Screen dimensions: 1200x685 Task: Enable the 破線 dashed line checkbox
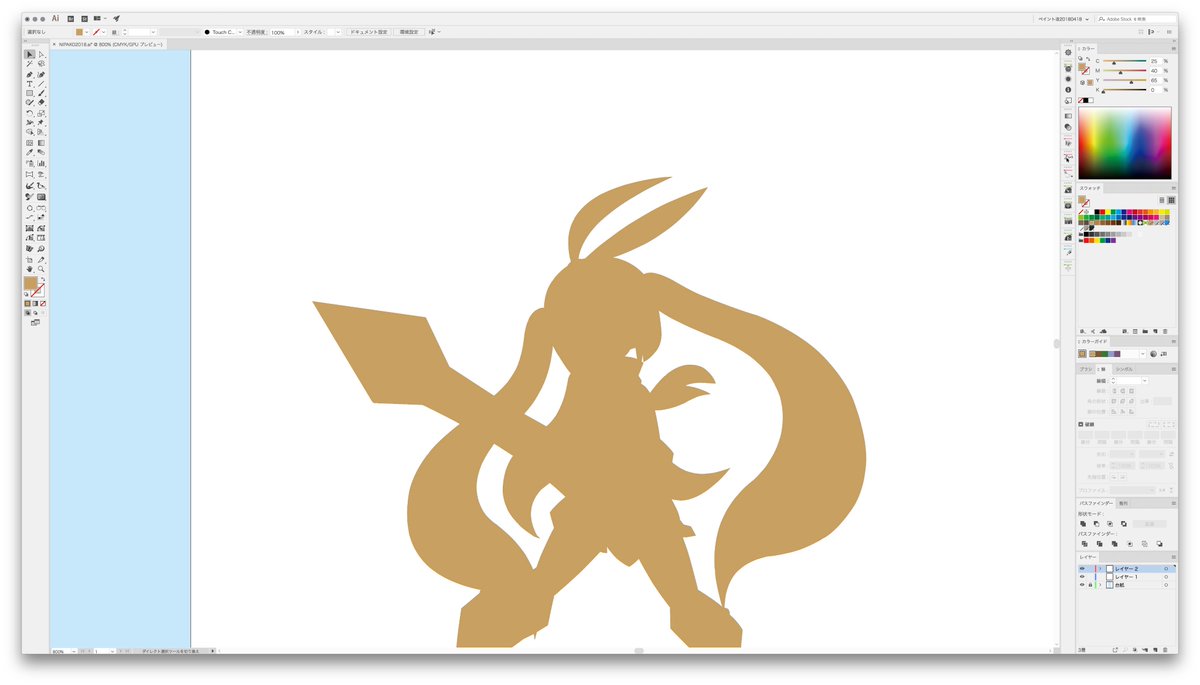click(1081, 424)
